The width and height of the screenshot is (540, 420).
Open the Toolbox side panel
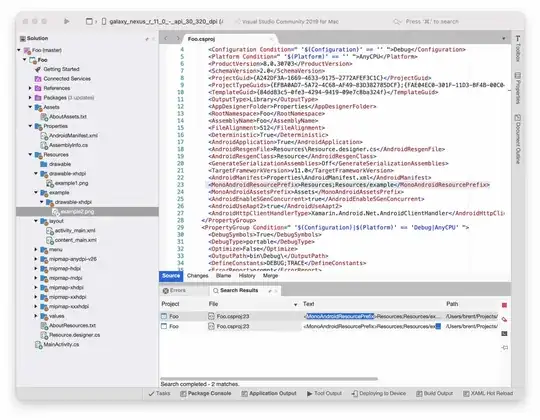tap(518, 49)
